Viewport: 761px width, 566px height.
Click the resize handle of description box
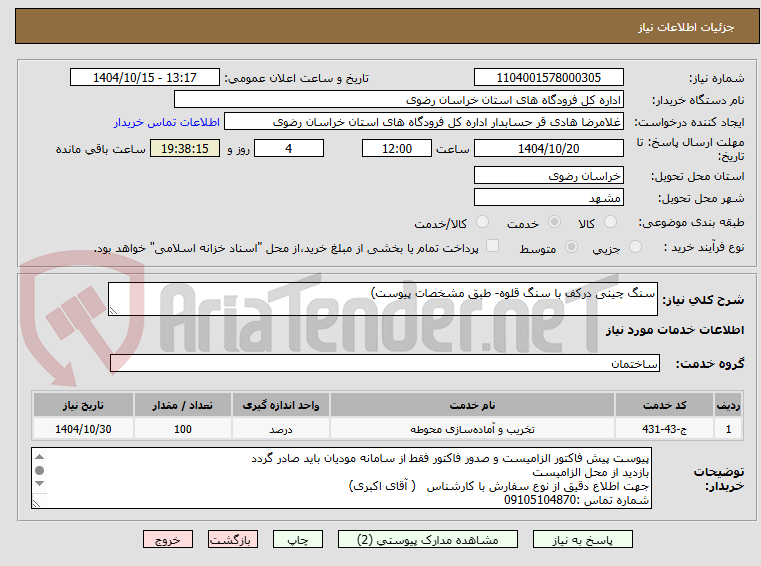coord(113,311)
